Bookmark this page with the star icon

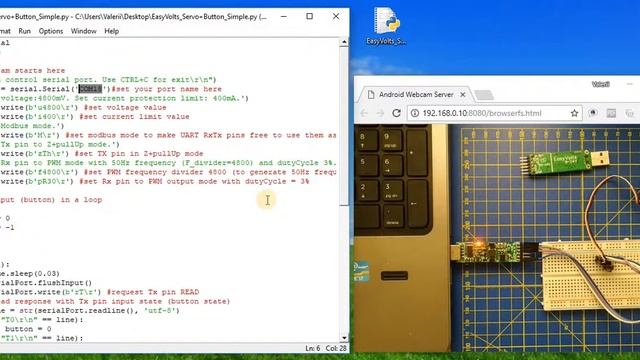coord(574,113)
